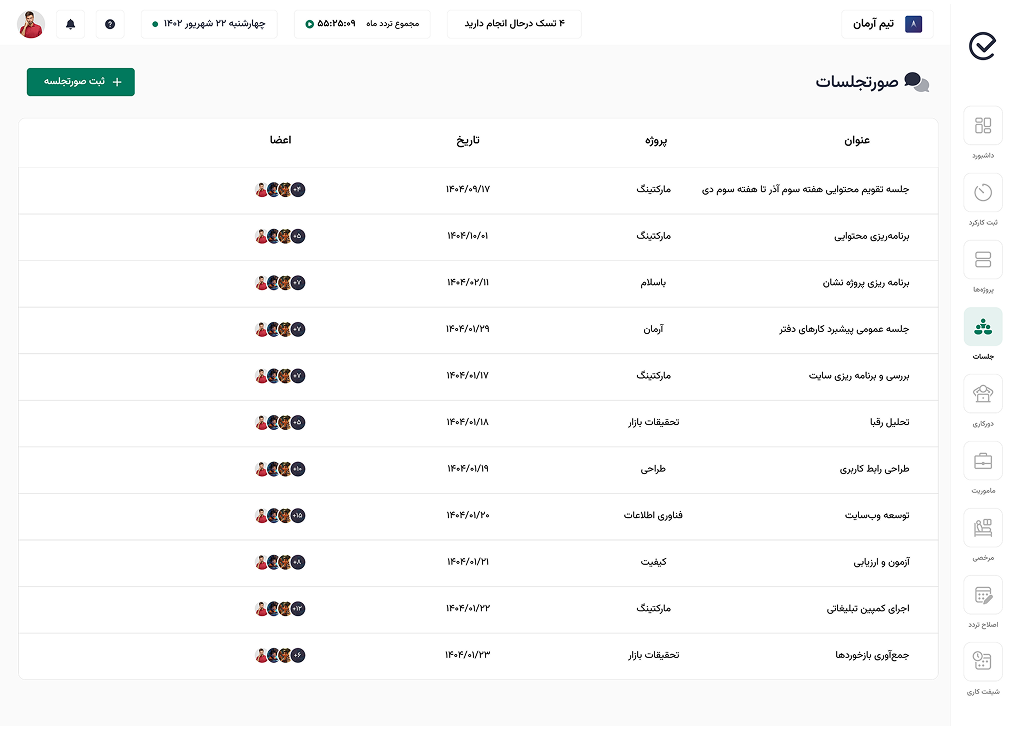
Task: Click the date ۱۴۰۴/۰۲/۱۱ cell
Action: click(468, 283)
